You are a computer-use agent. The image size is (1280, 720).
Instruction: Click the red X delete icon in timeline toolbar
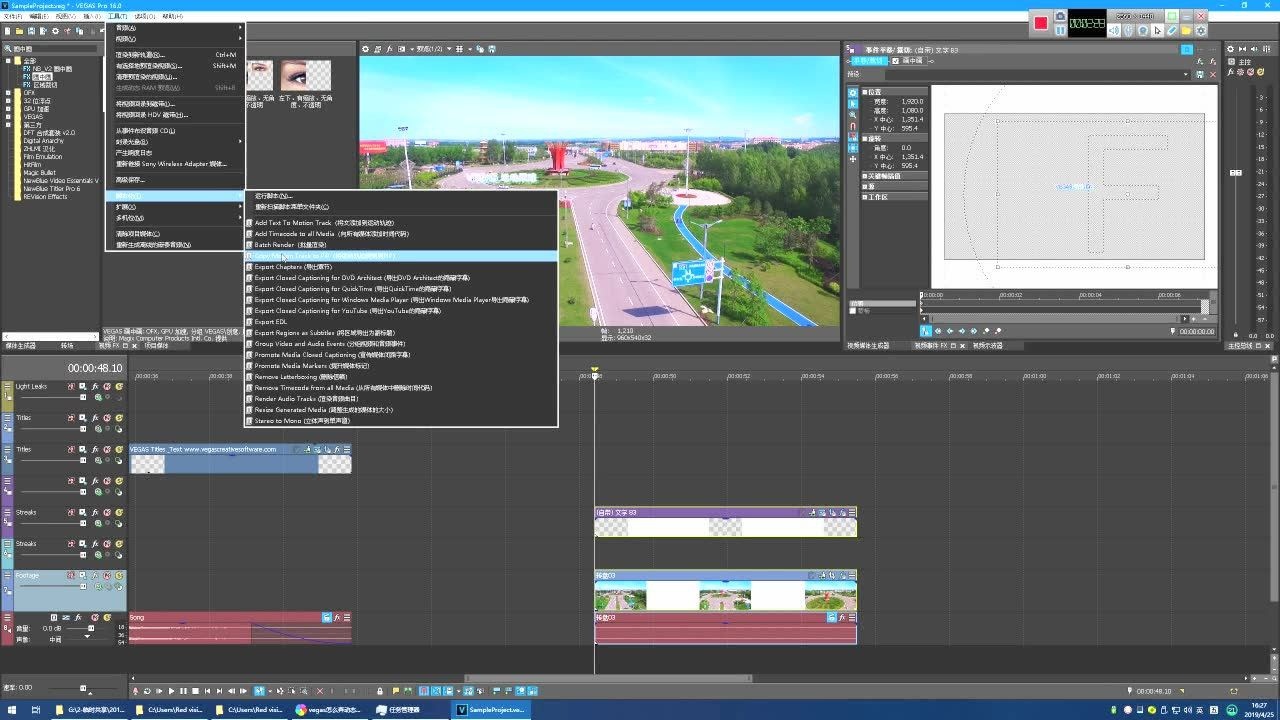(320, 691)
